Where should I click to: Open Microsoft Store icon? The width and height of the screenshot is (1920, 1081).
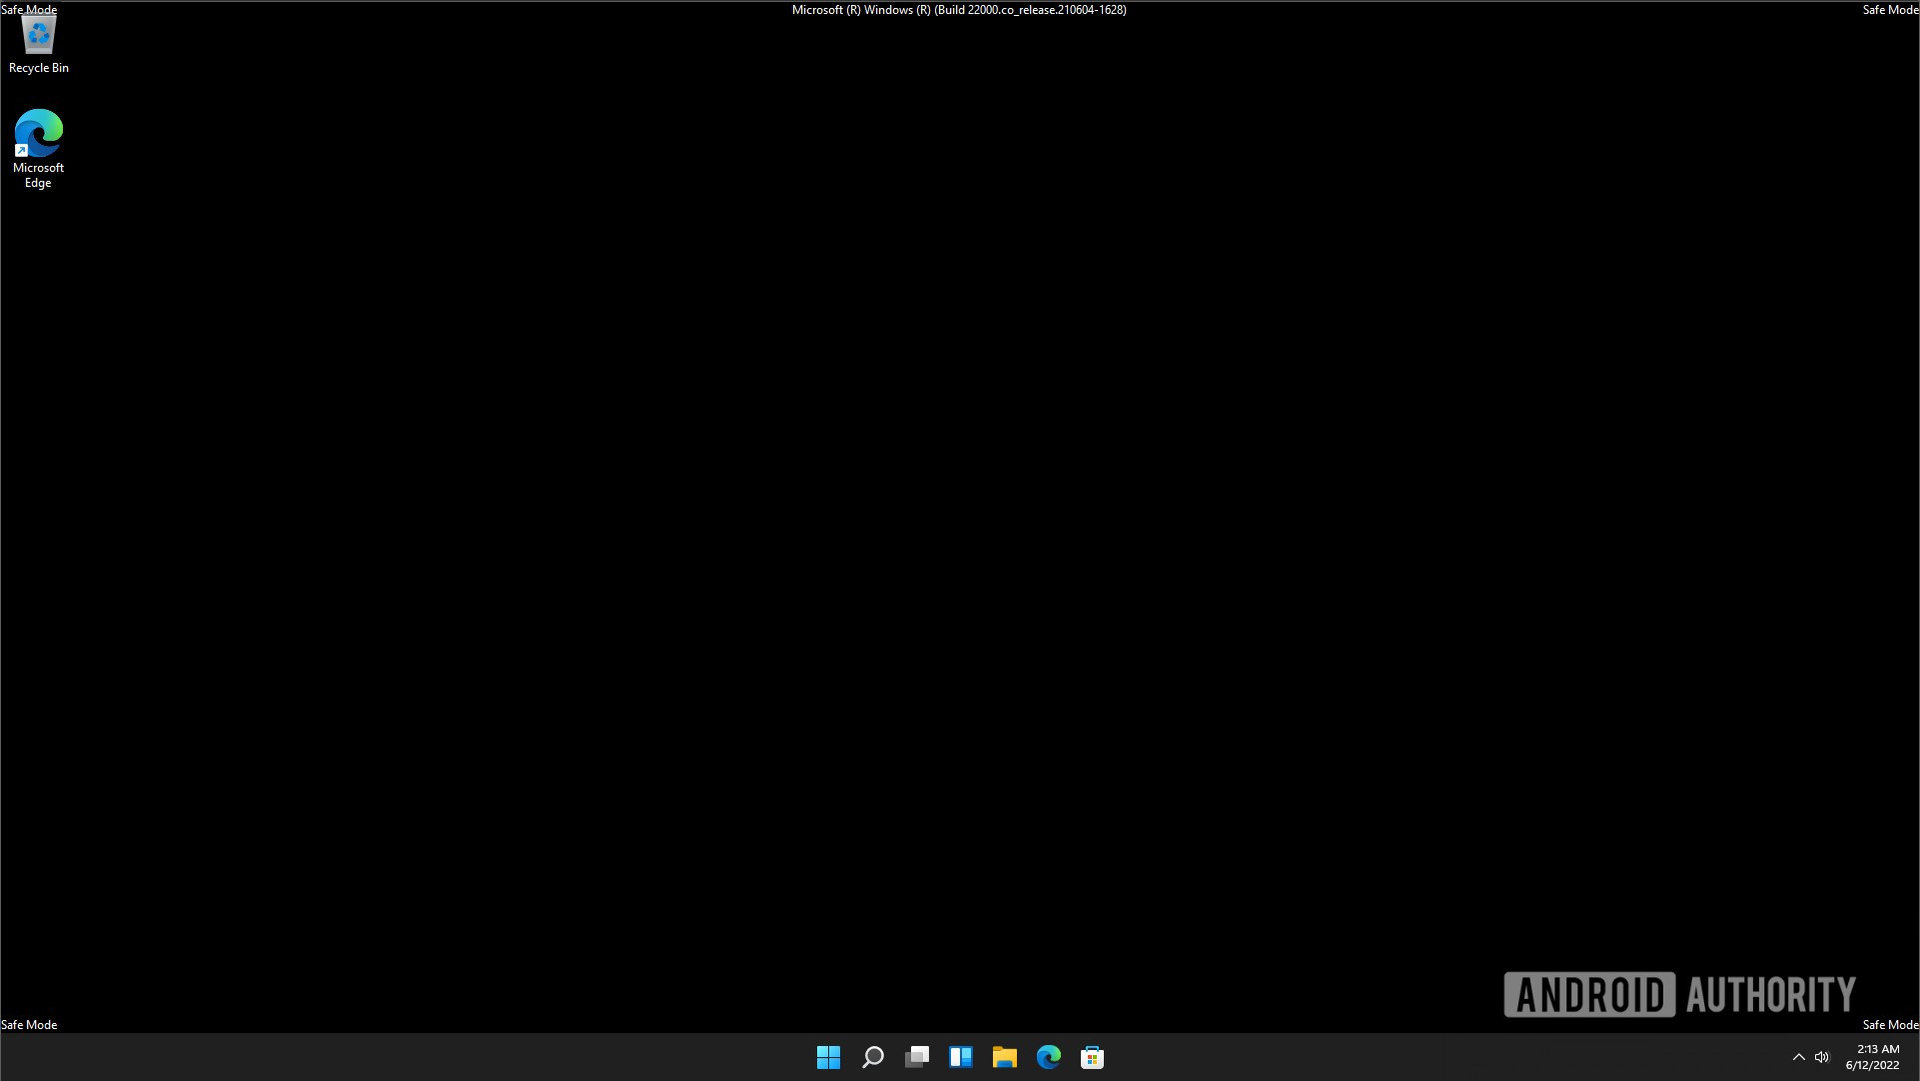1092,1057
